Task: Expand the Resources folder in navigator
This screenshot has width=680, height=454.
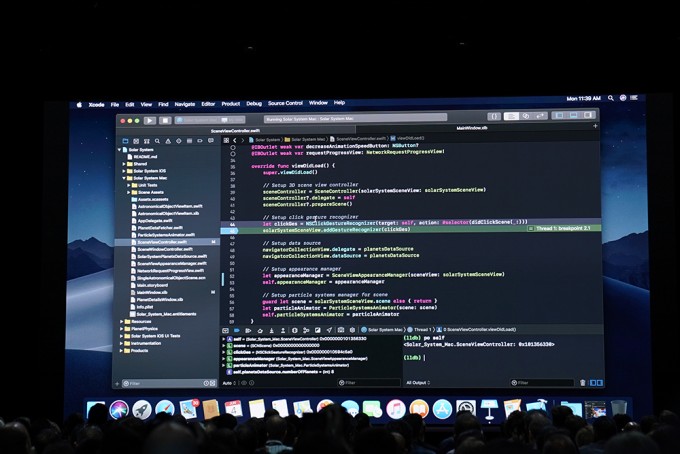Action: (122, 321)
